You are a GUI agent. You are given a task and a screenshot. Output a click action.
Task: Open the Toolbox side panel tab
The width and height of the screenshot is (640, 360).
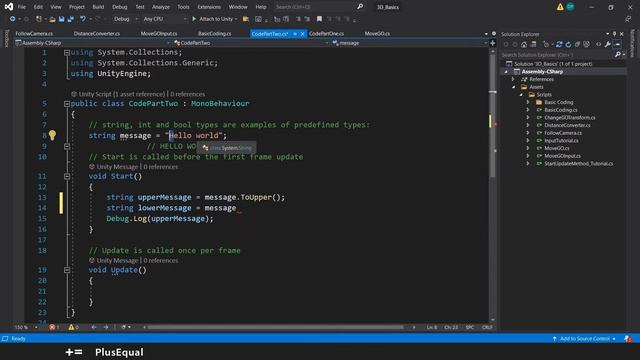(x=6, y=39)
